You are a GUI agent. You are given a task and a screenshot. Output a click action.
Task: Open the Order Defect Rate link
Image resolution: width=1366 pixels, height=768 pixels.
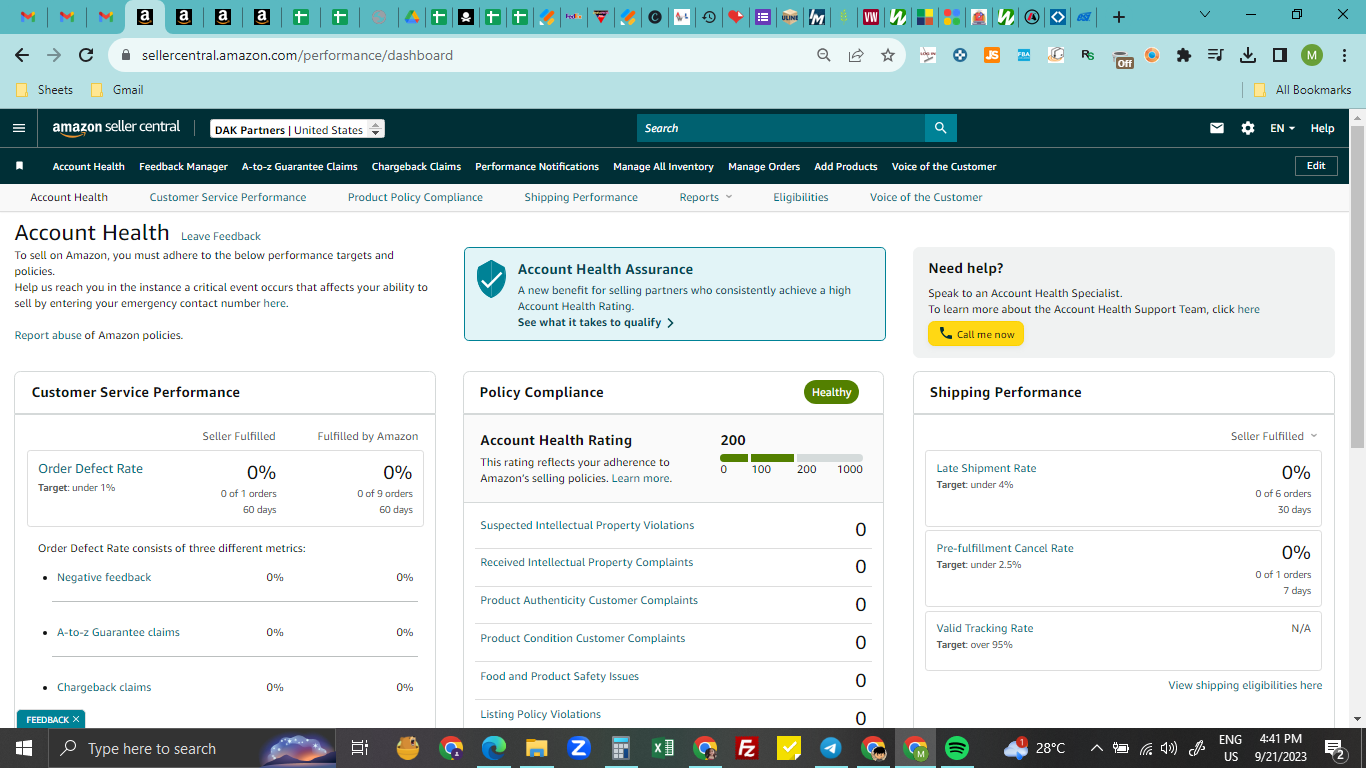point(90,468)
